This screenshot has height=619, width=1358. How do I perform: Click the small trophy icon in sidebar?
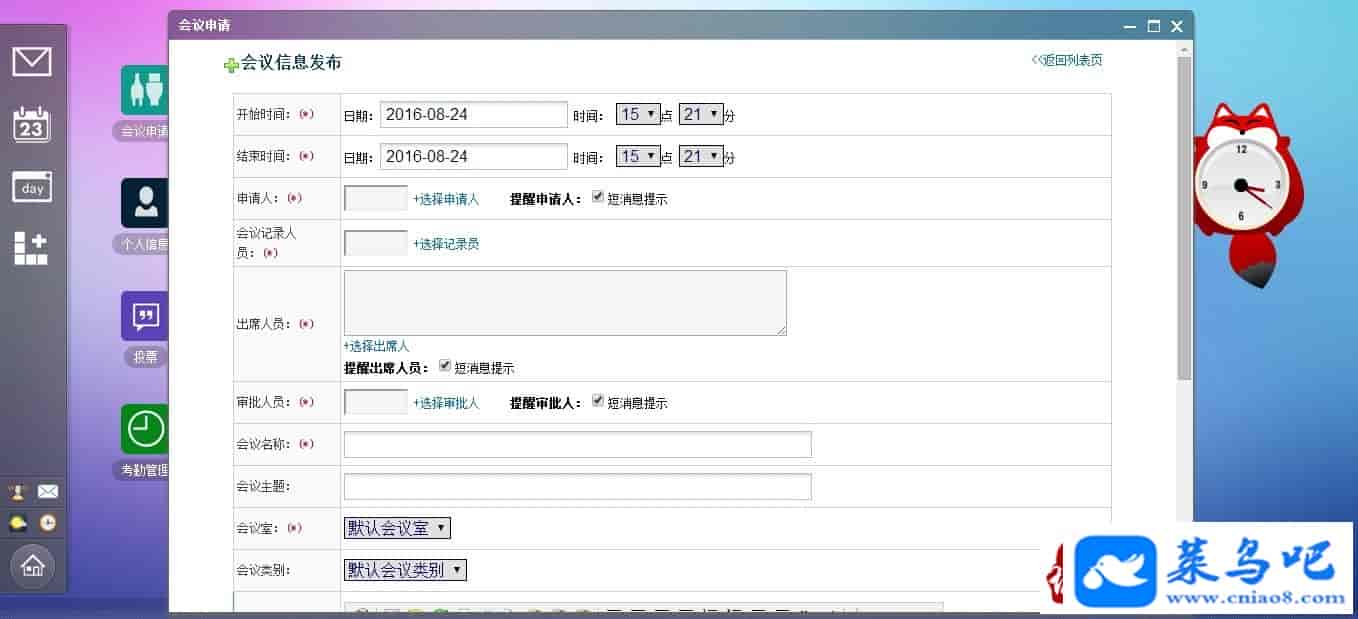pos(17,492)
